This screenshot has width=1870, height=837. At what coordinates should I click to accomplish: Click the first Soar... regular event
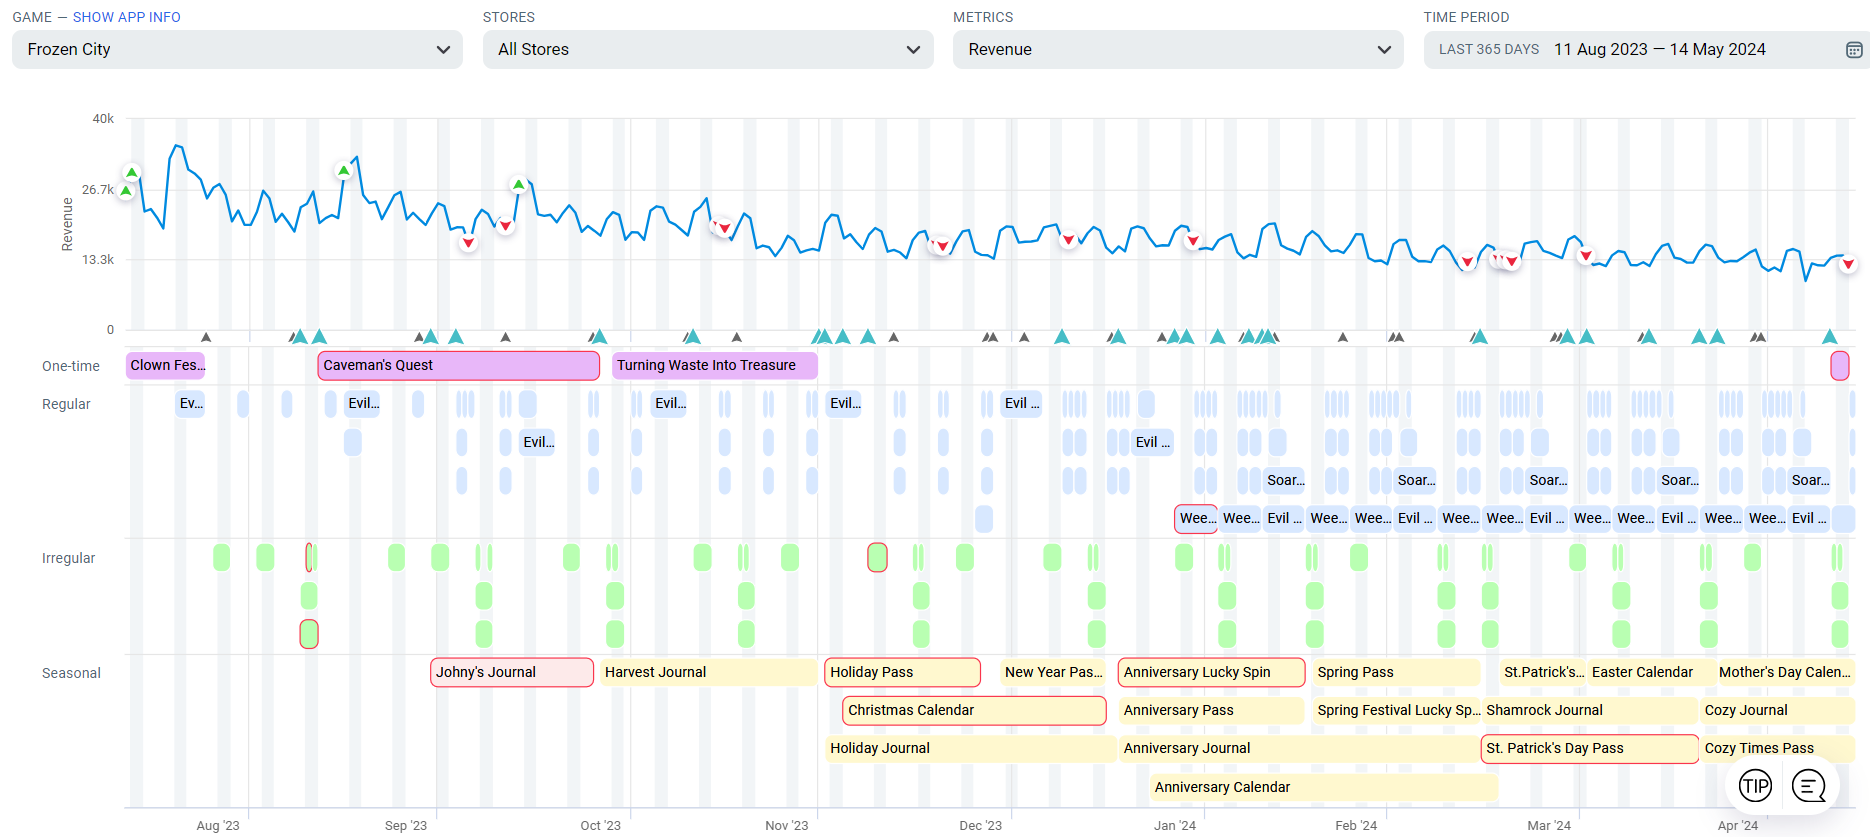(1285, 480)
